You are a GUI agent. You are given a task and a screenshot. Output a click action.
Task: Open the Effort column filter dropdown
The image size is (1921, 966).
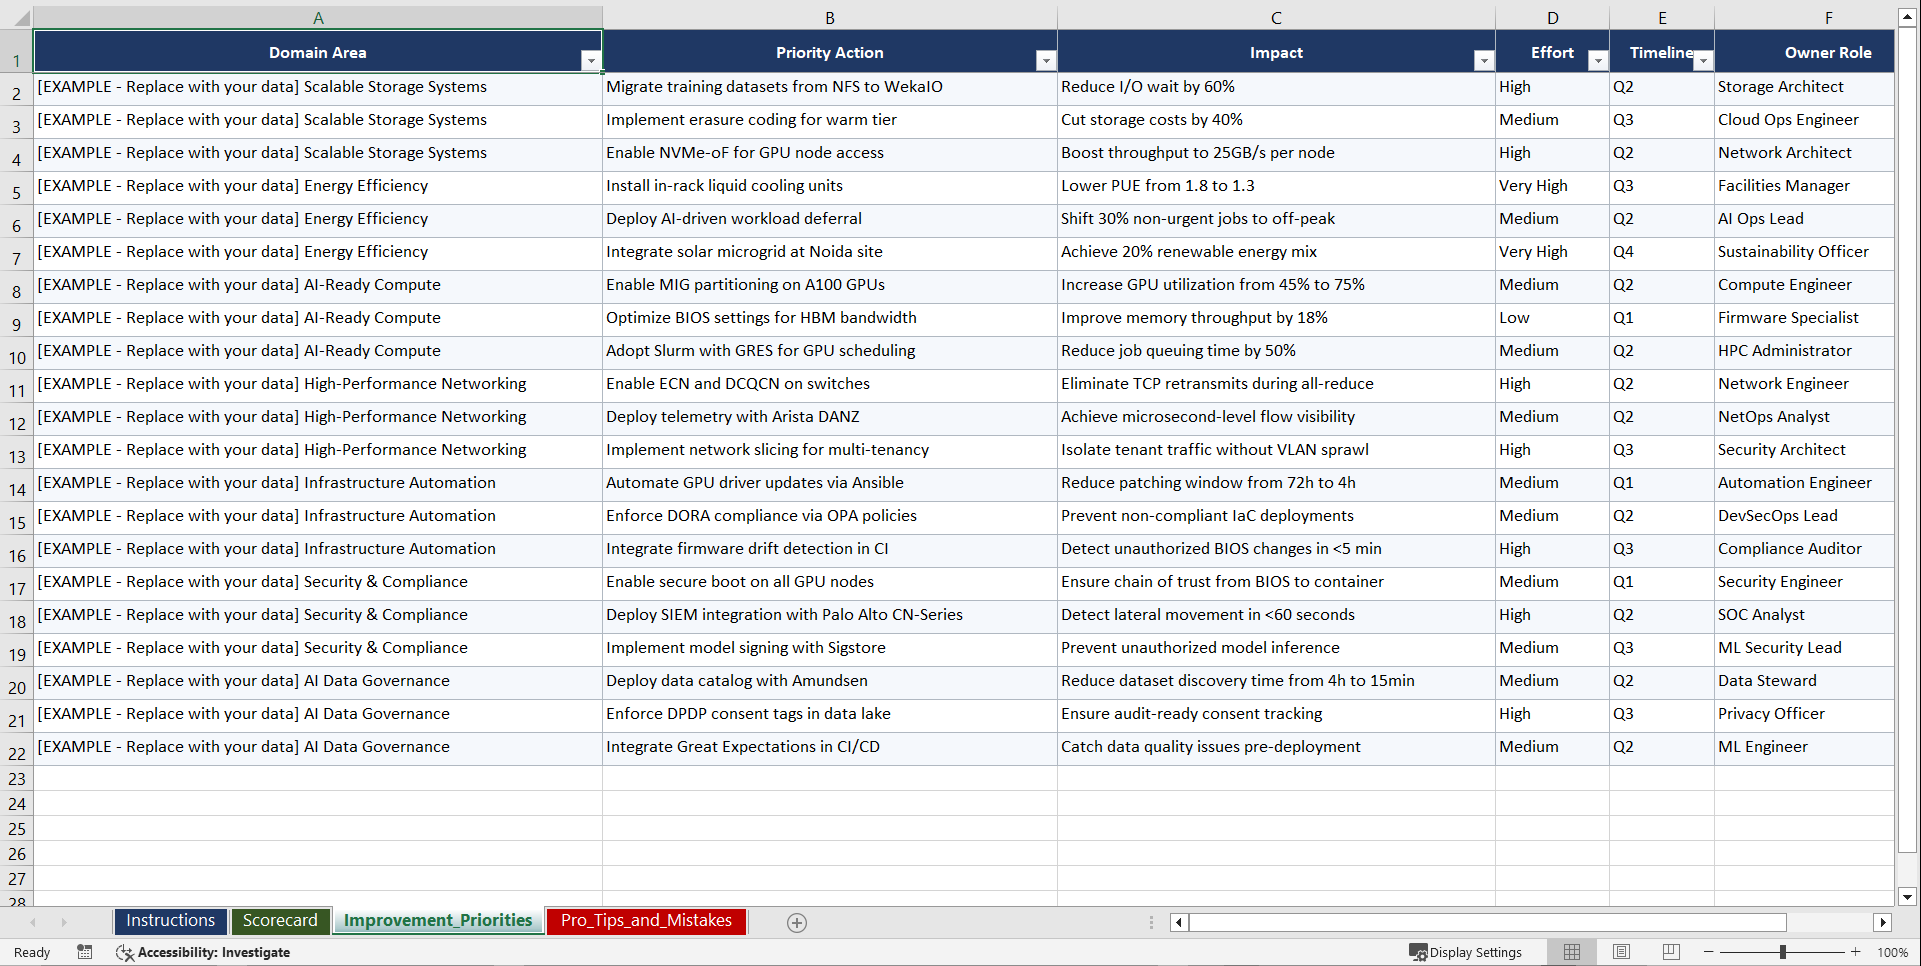pyautogui.click(x=1599, y=60)
